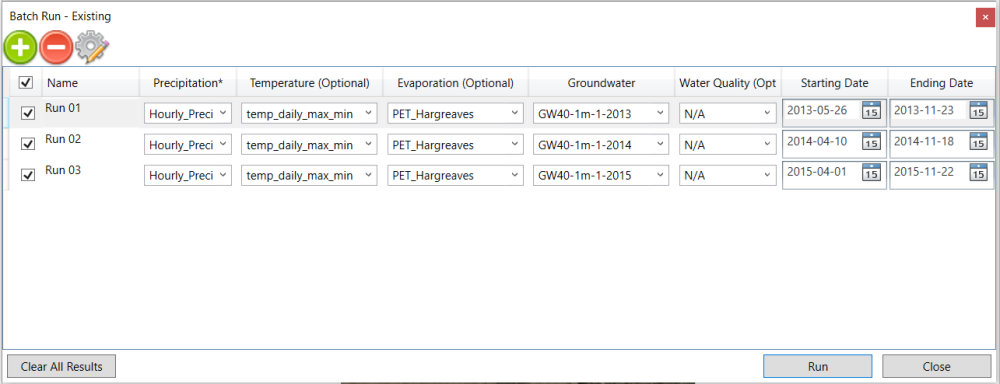Open Run 02 Precipitation dropdown

188,145
